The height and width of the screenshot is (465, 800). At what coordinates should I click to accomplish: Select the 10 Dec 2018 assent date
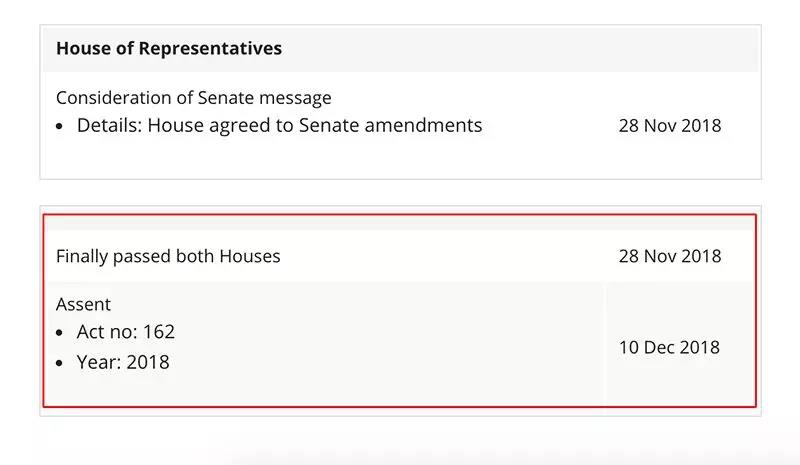(x=669, y=347)
